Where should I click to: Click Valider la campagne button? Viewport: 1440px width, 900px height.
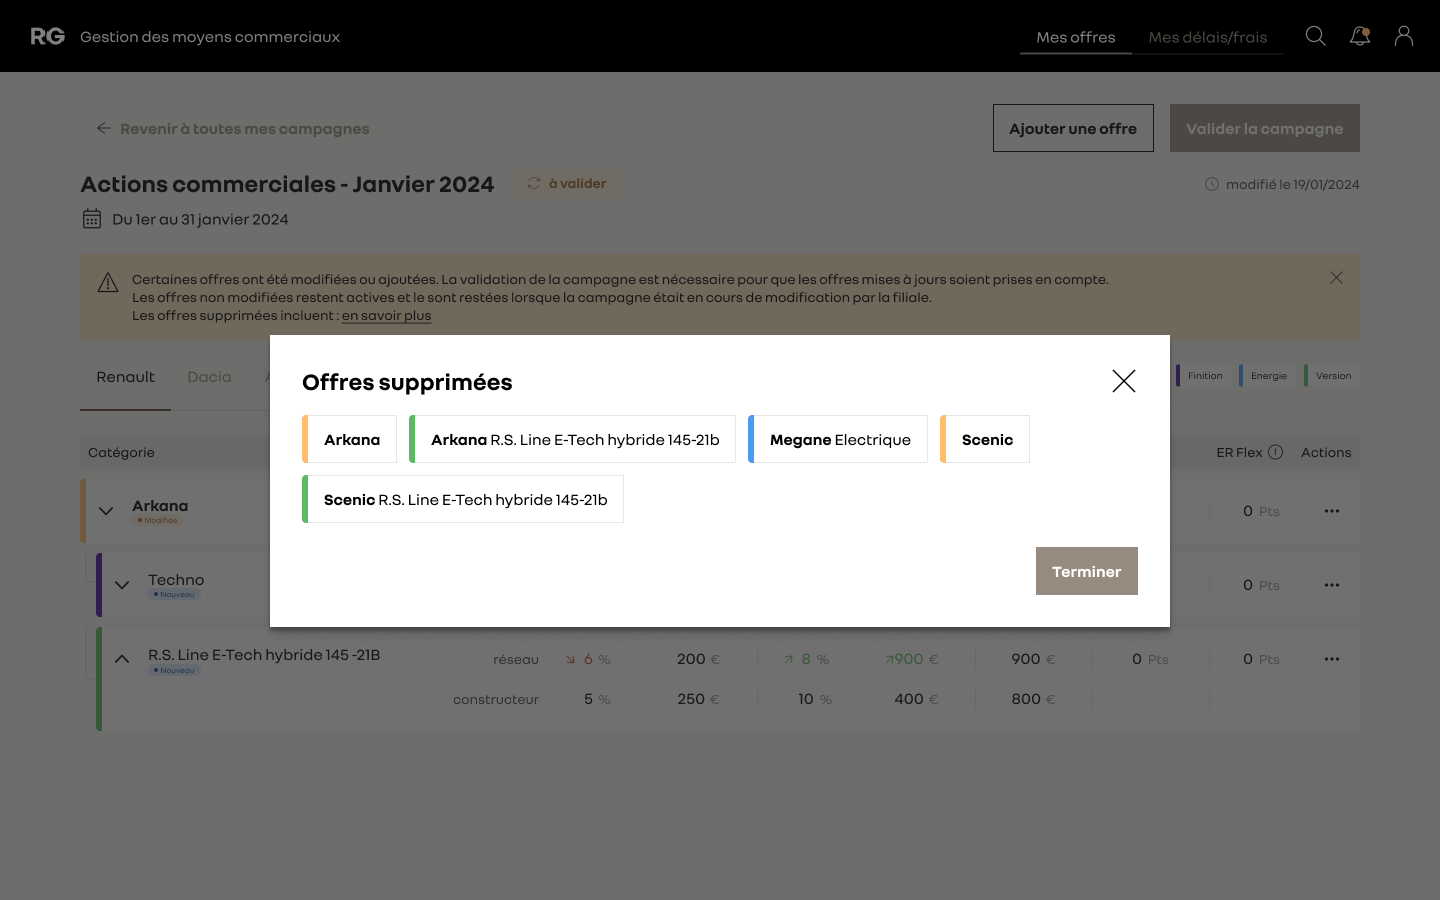[x=1265, y=128]
